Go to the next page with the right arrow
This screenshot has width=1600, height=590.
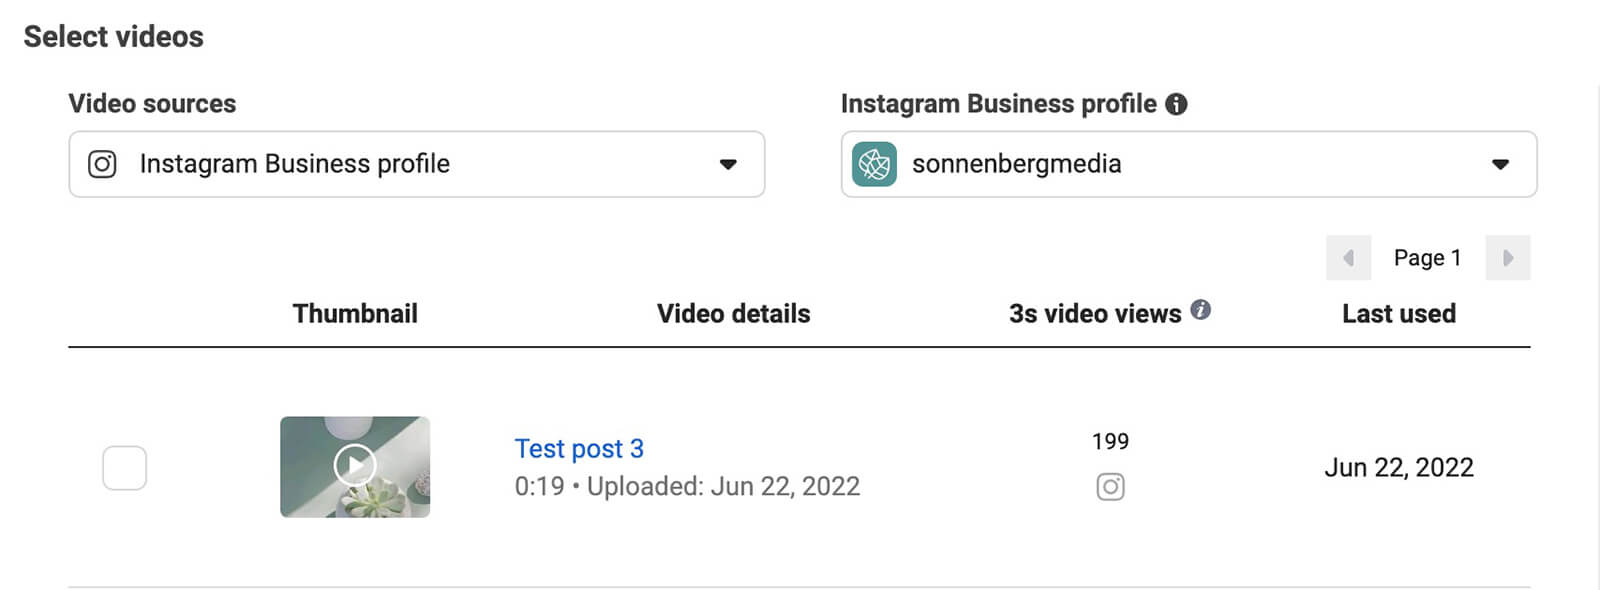pyautogui.click(x=1508, y=258)
